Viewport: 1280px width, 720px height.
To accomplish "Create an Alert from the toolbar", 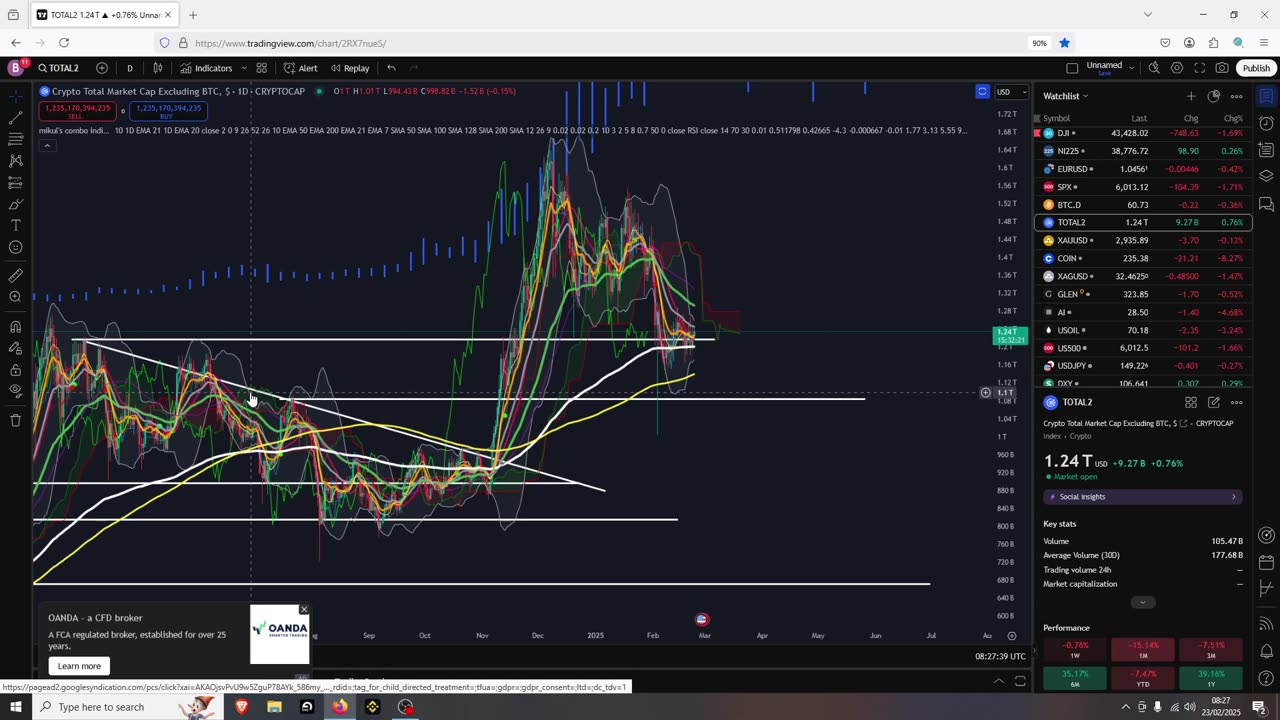I will click(300, 68).
